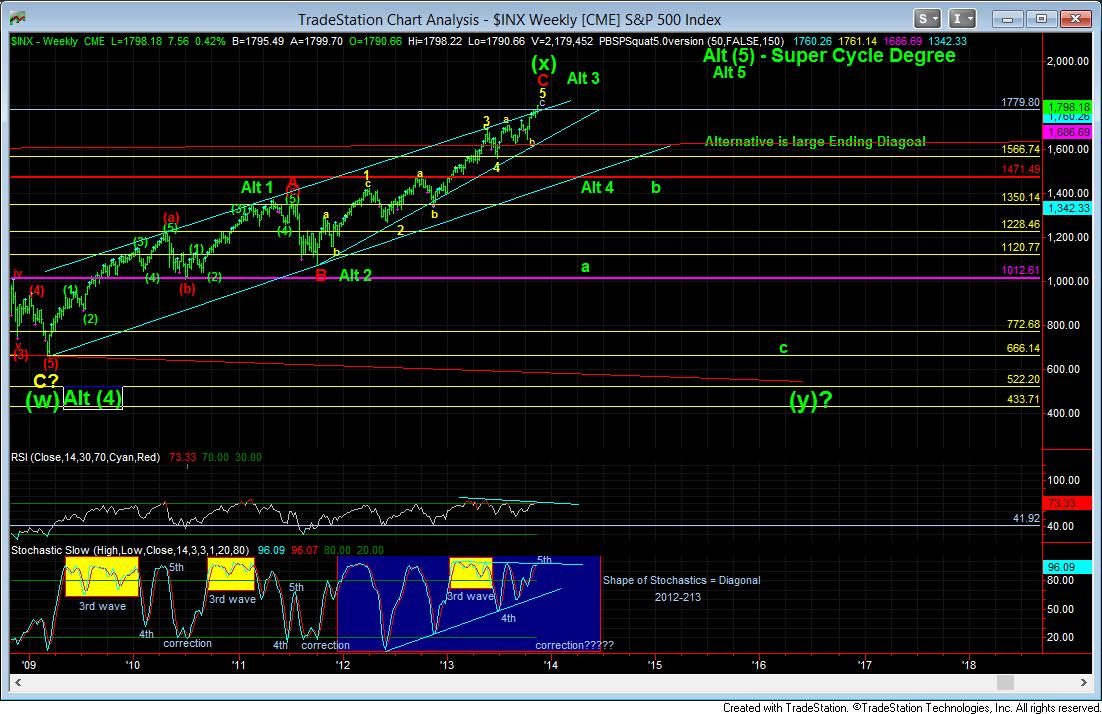Screen dimensions: 1102x714
Task: Click the red 1471.49 level label
Action: [1020, 169]
